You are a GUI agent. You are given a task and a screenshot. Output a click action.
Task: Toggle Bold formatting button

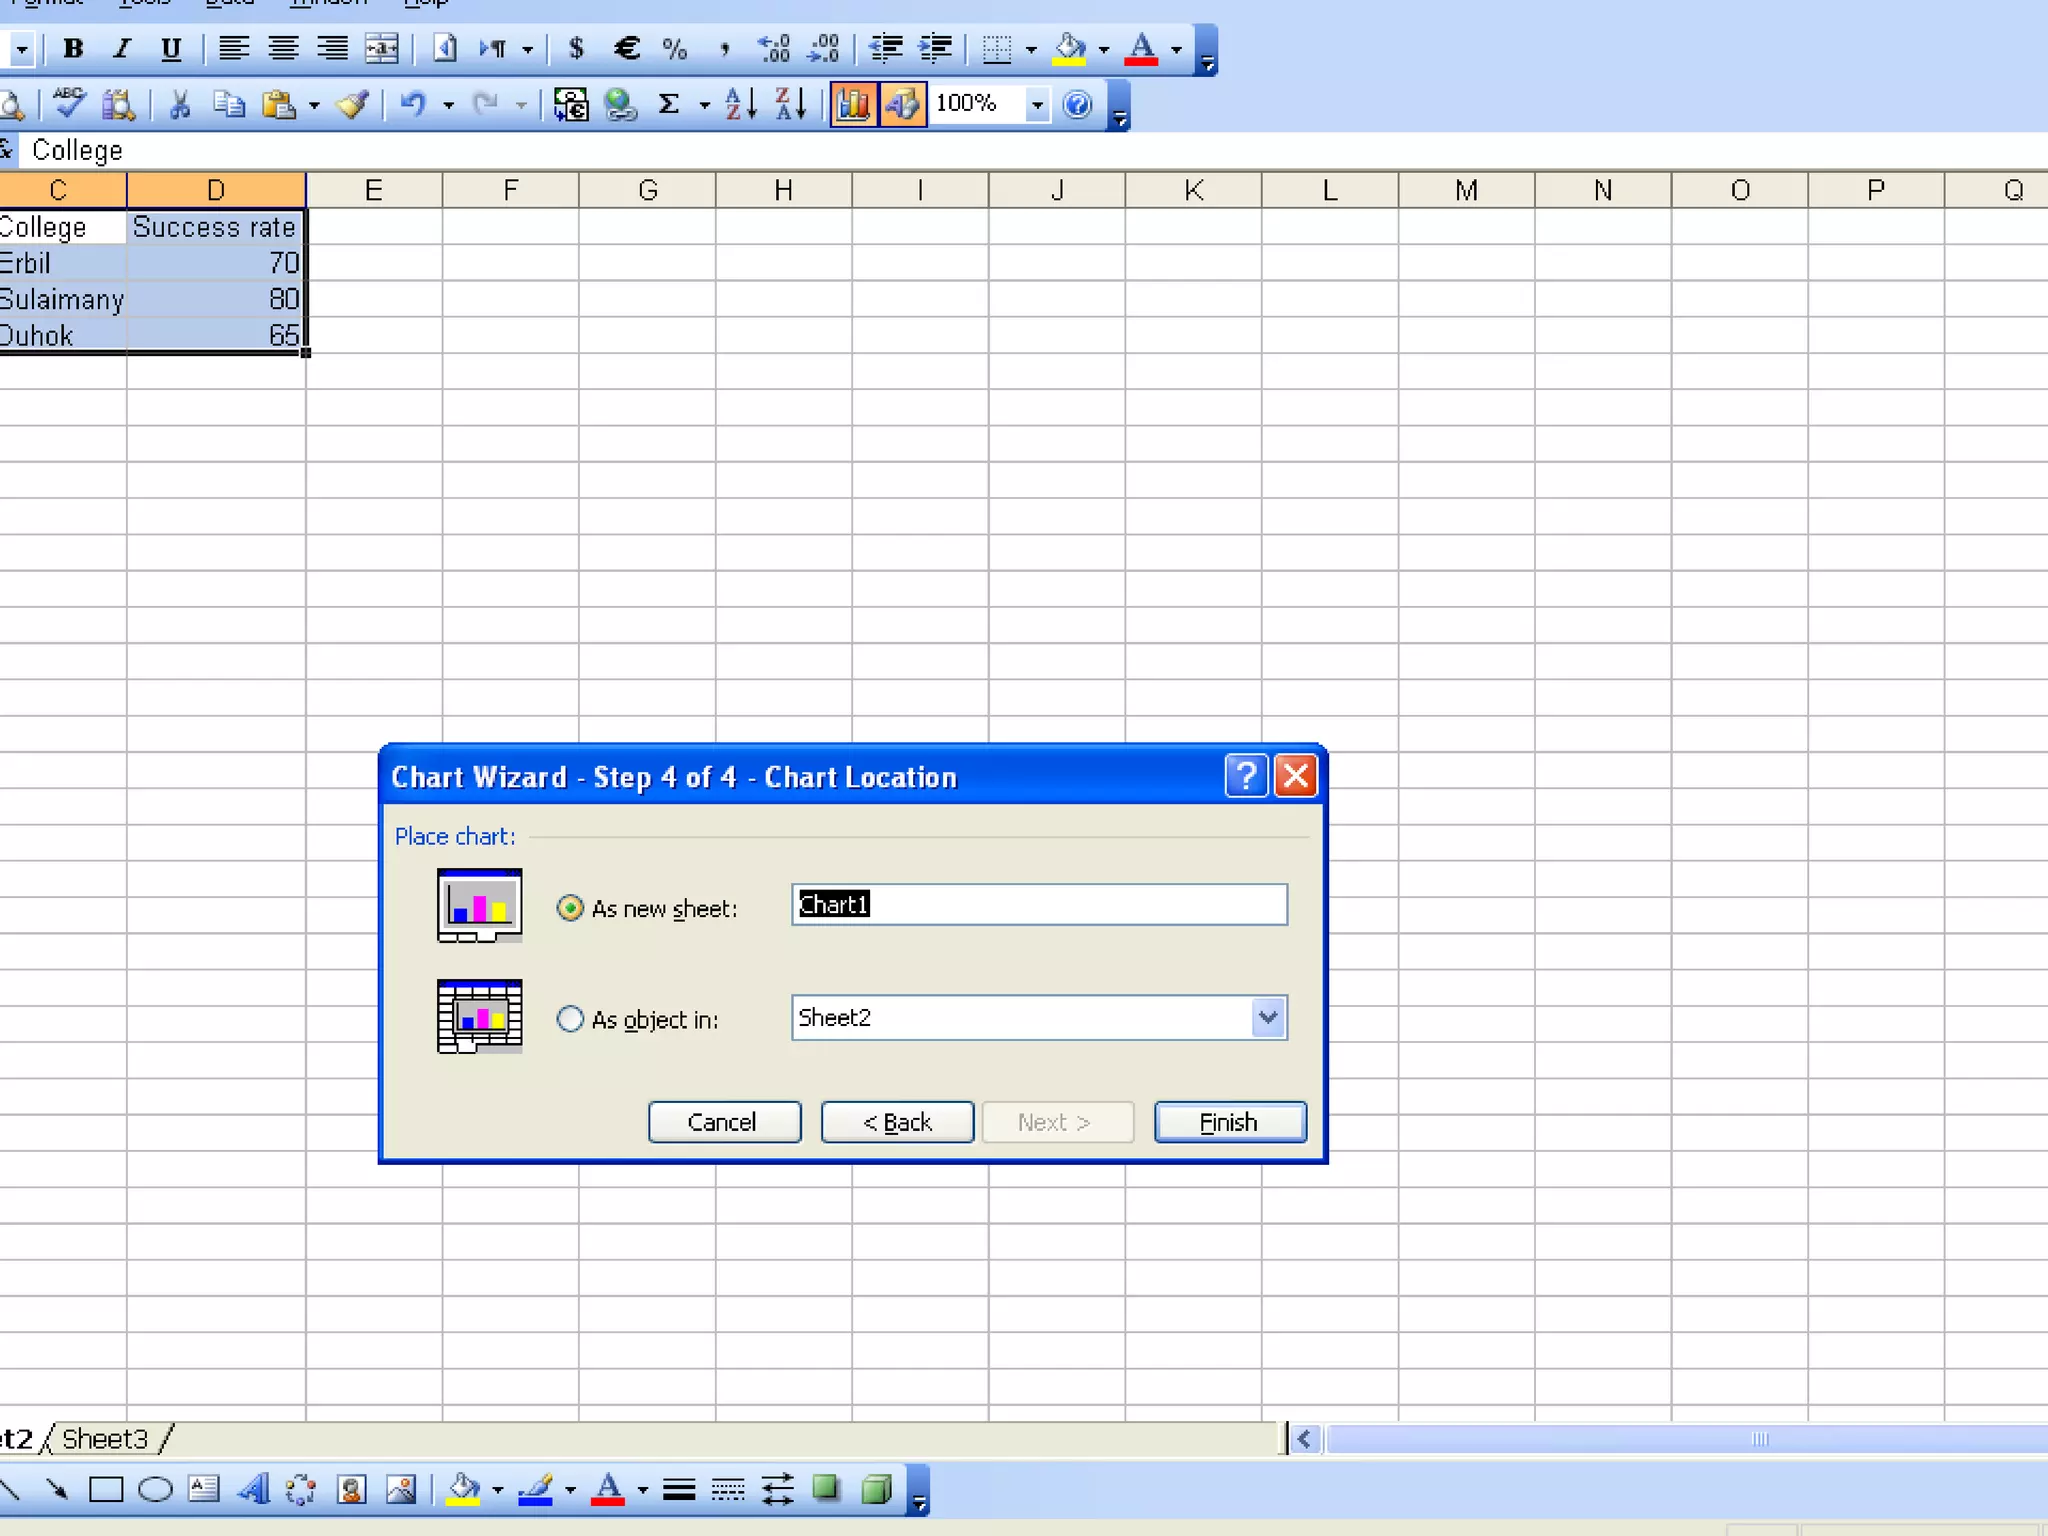73,48
